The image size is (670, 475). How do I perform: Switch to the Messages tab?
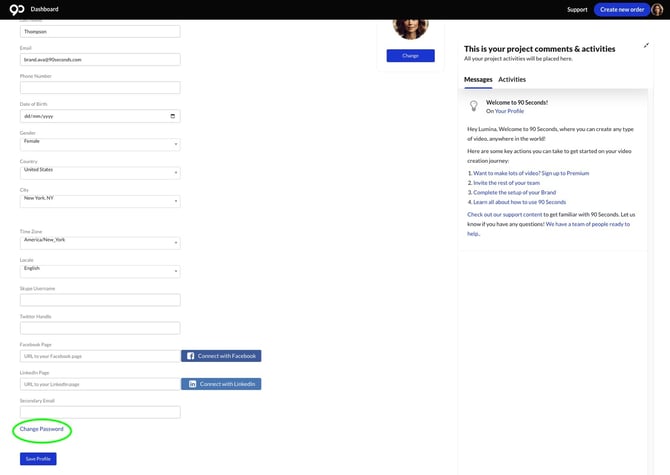(x=478, y=79)
